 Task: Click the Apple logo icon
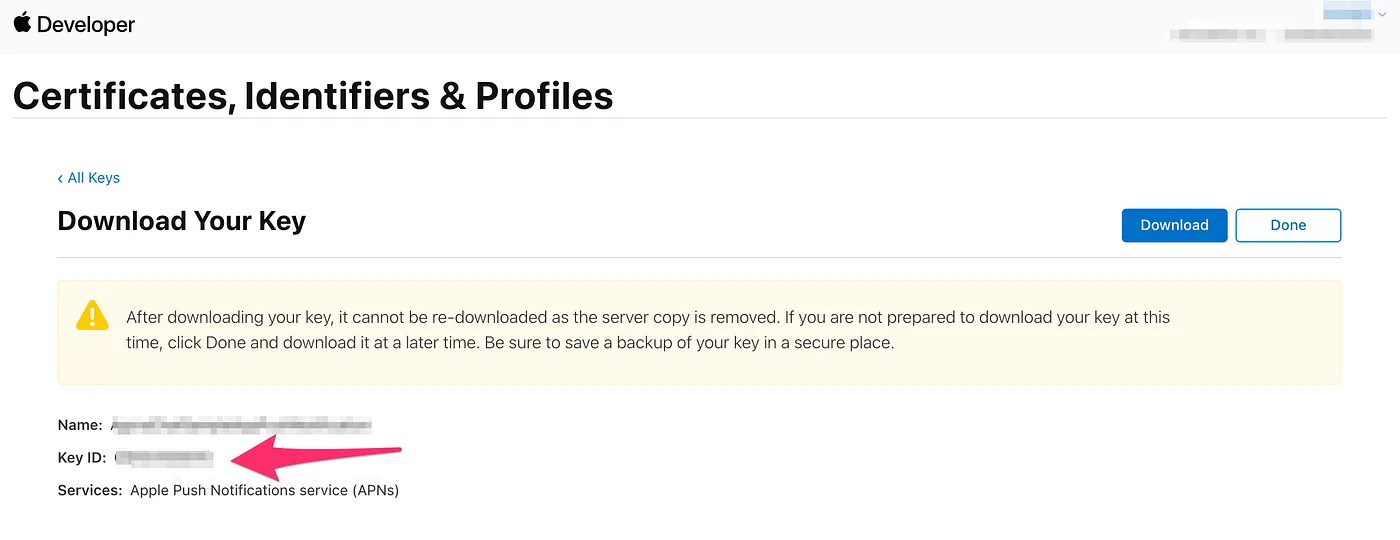(22, 22)
